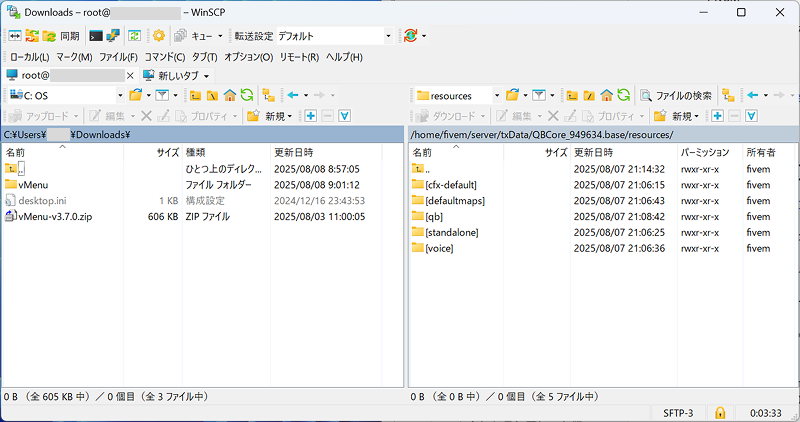Viewport: 800px width, 422px height.
Task: Click ファイルの検索 find files button
Action: click(x=676, y=95)
